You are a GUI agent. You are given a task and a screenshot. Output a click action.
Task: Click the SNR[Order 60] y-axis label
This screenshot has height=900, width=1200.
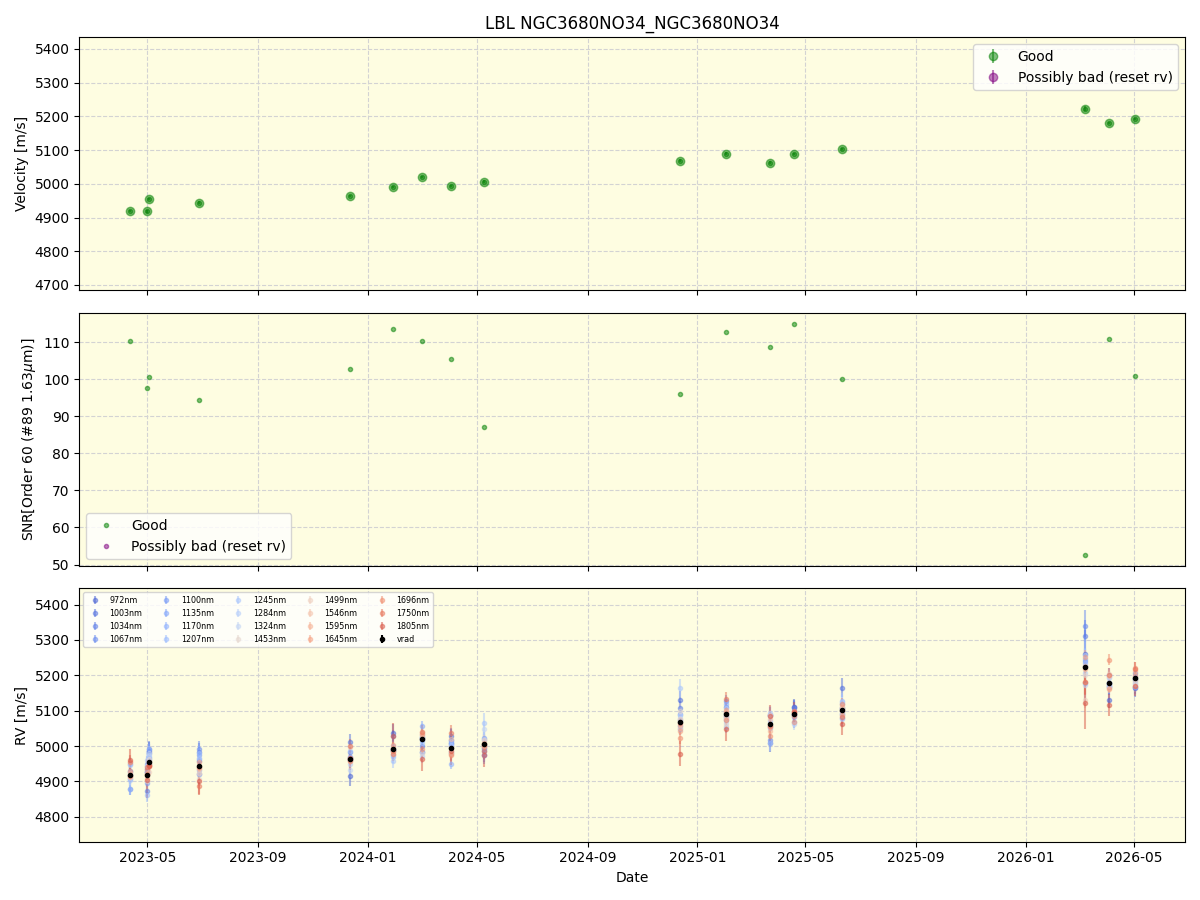[28, 439]
